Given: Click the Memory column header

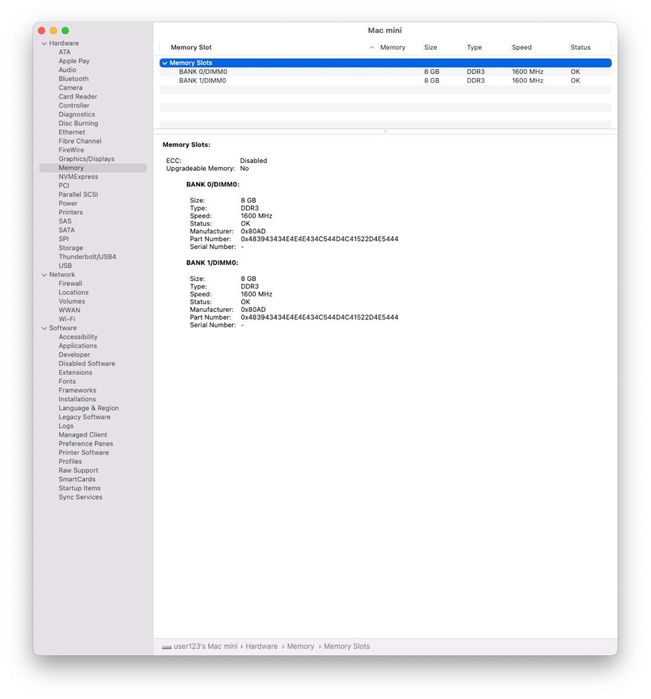Looking at the screenshot, I should pos(392,47).
